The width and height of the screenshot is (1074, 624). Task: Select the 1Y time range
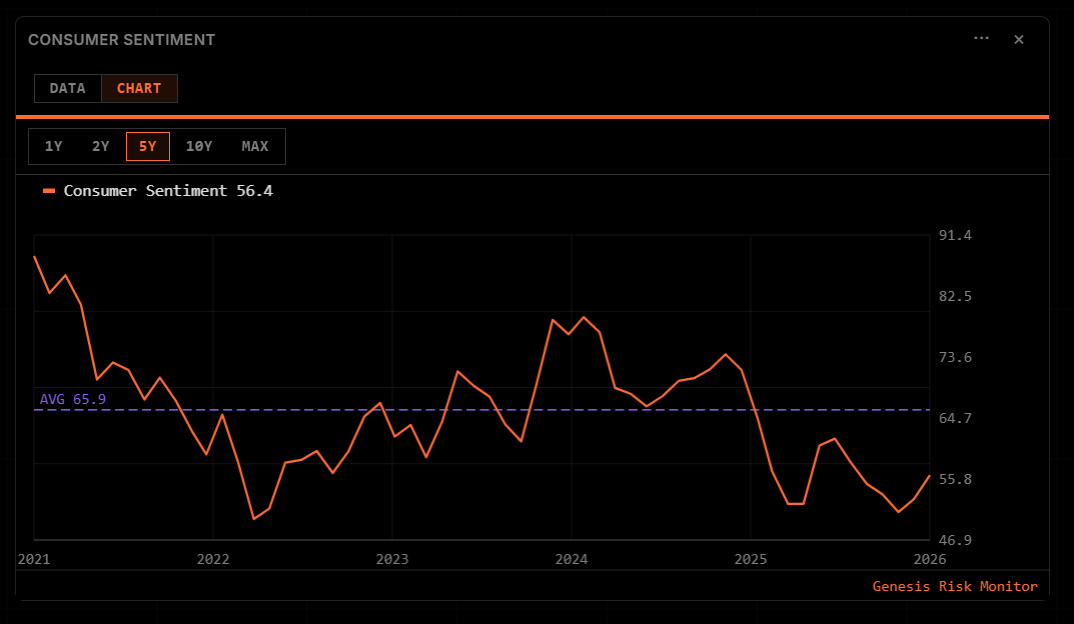(54, 146)
